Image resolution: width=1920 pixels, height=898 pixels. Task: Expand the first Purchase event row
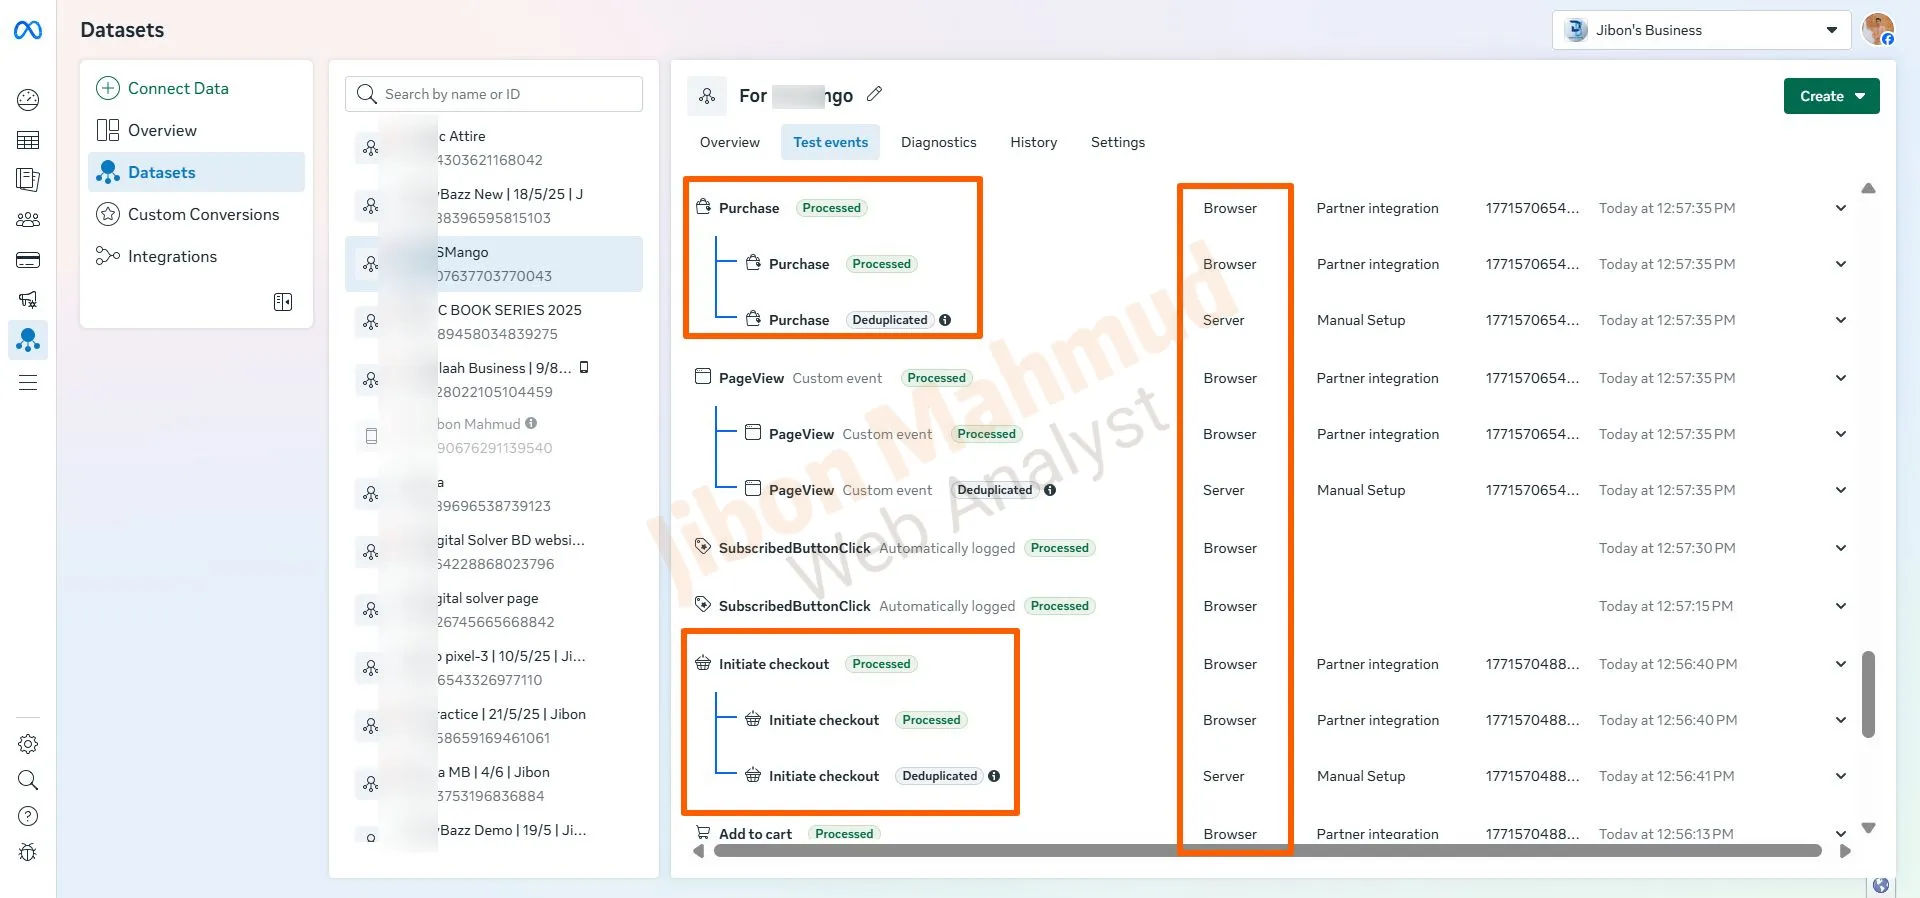(x=1840, y=208)
